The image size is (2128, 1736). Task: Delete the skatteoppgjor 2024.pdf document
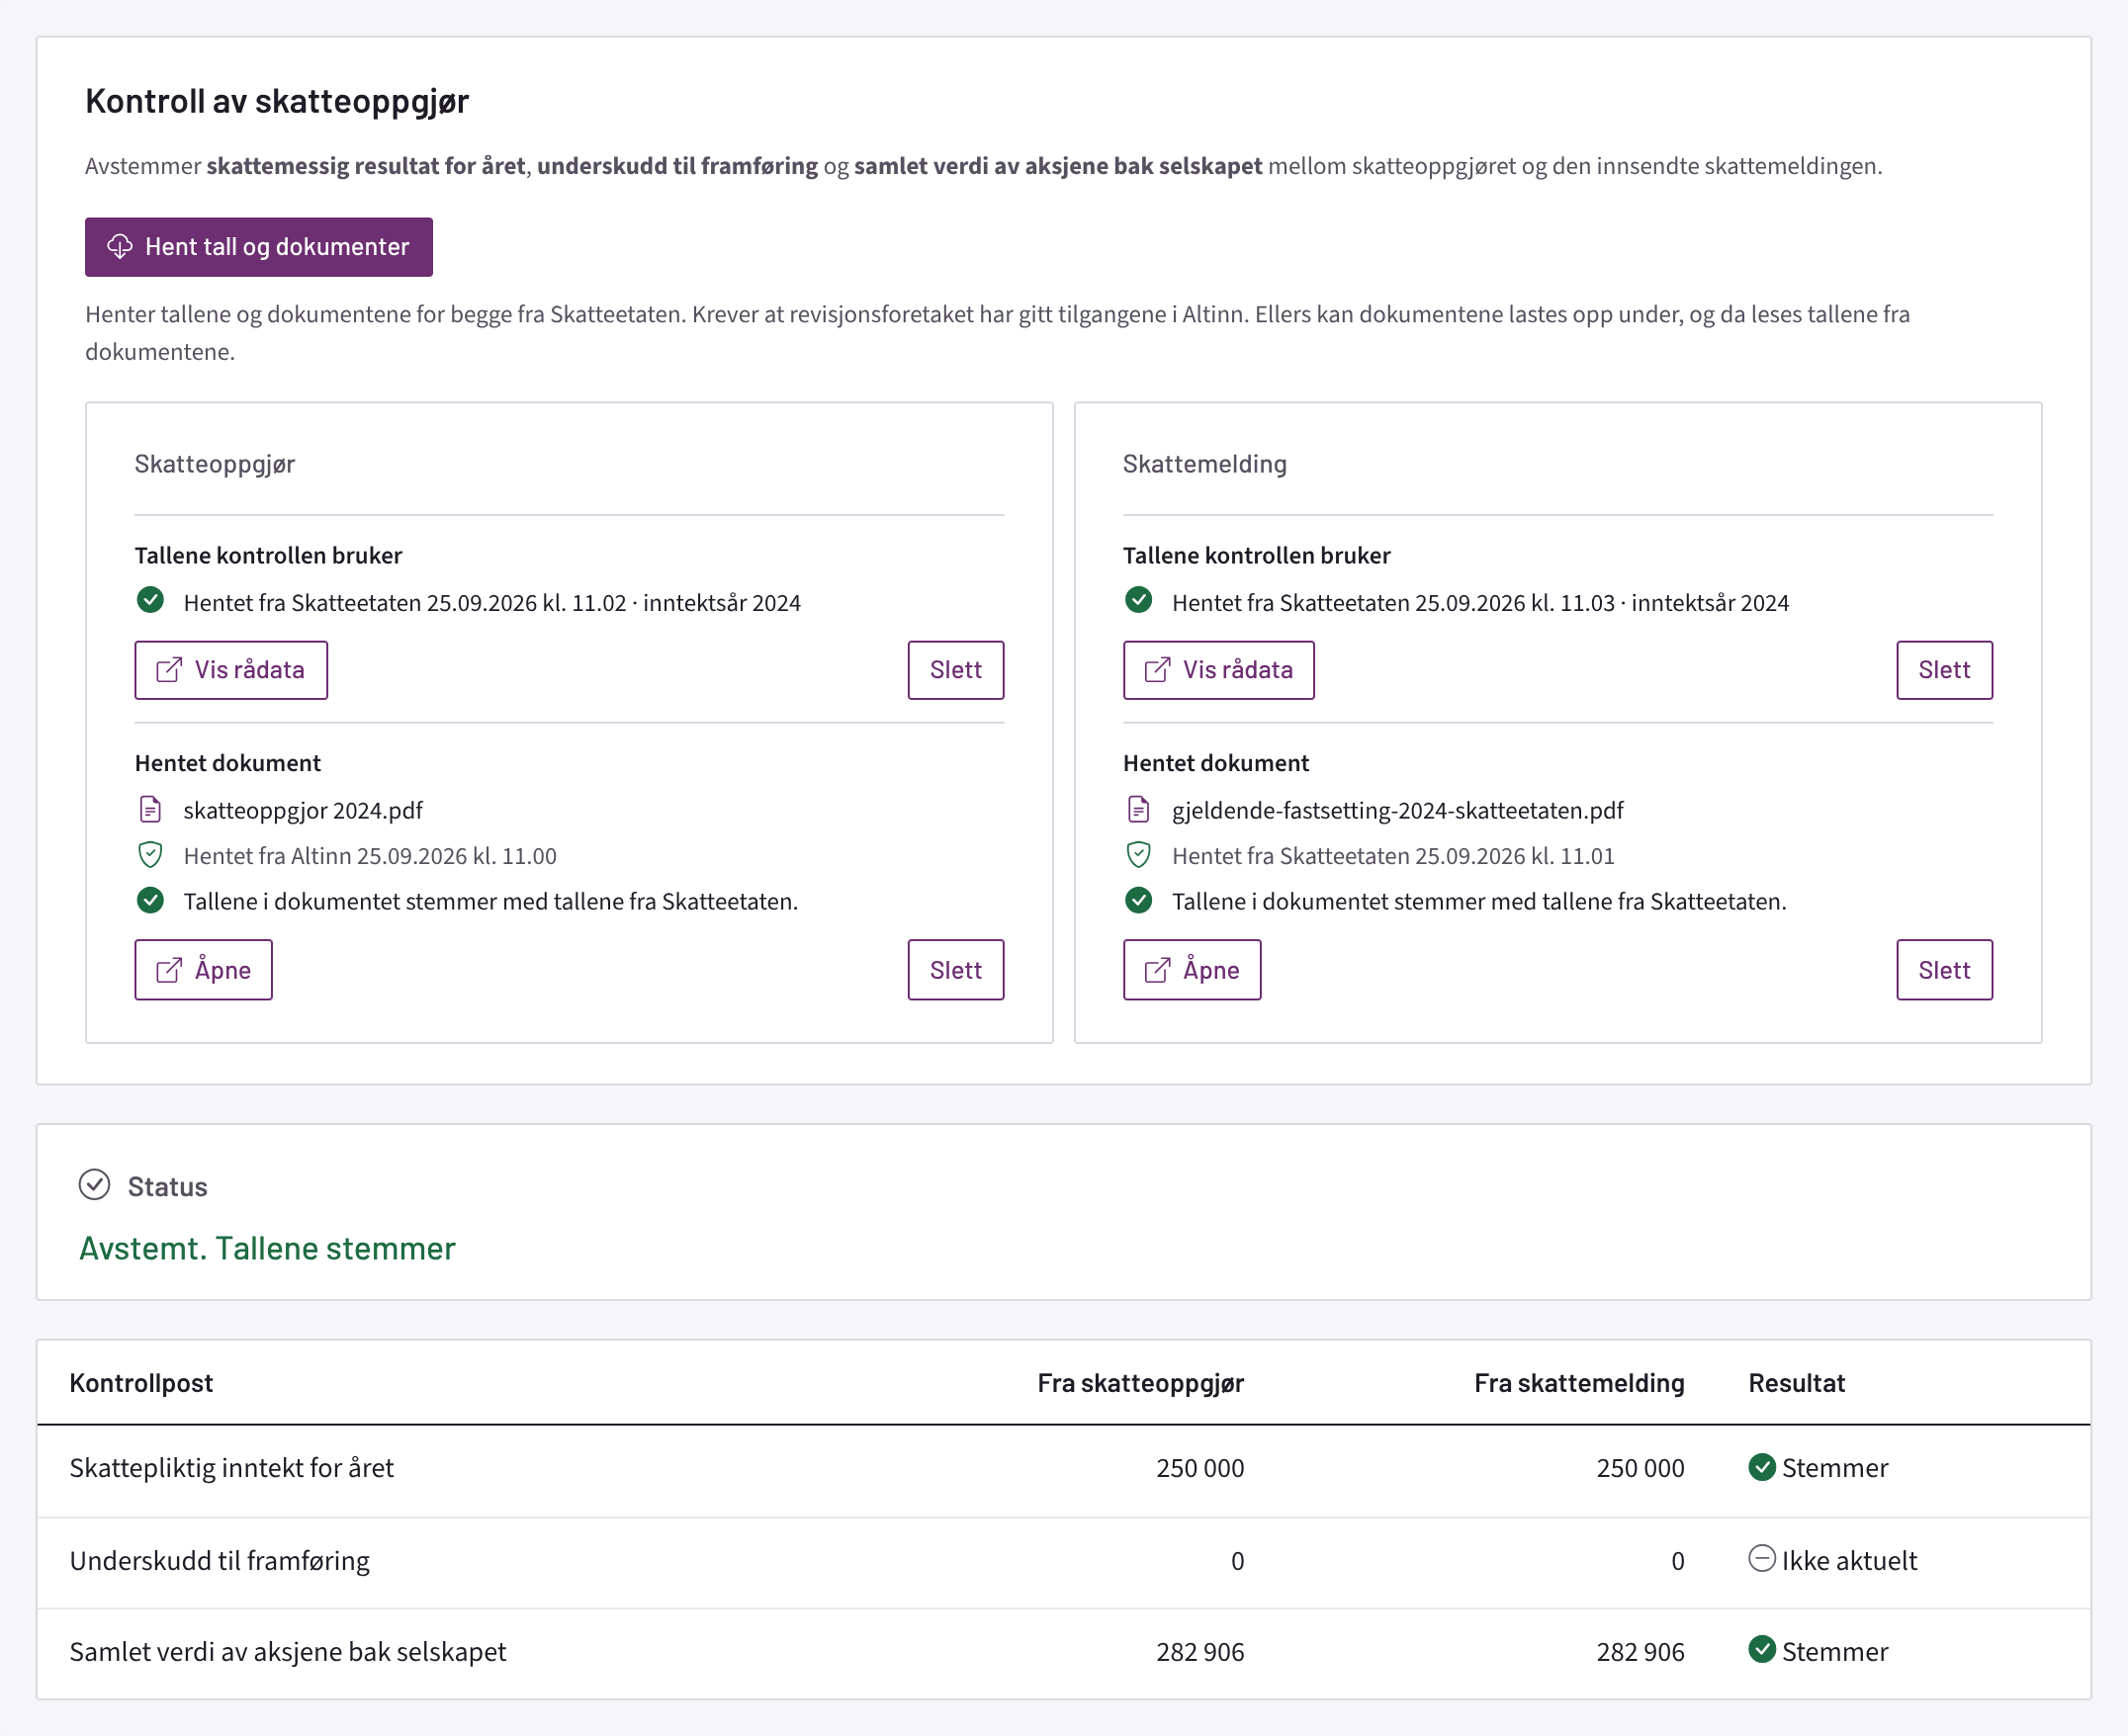955,970
